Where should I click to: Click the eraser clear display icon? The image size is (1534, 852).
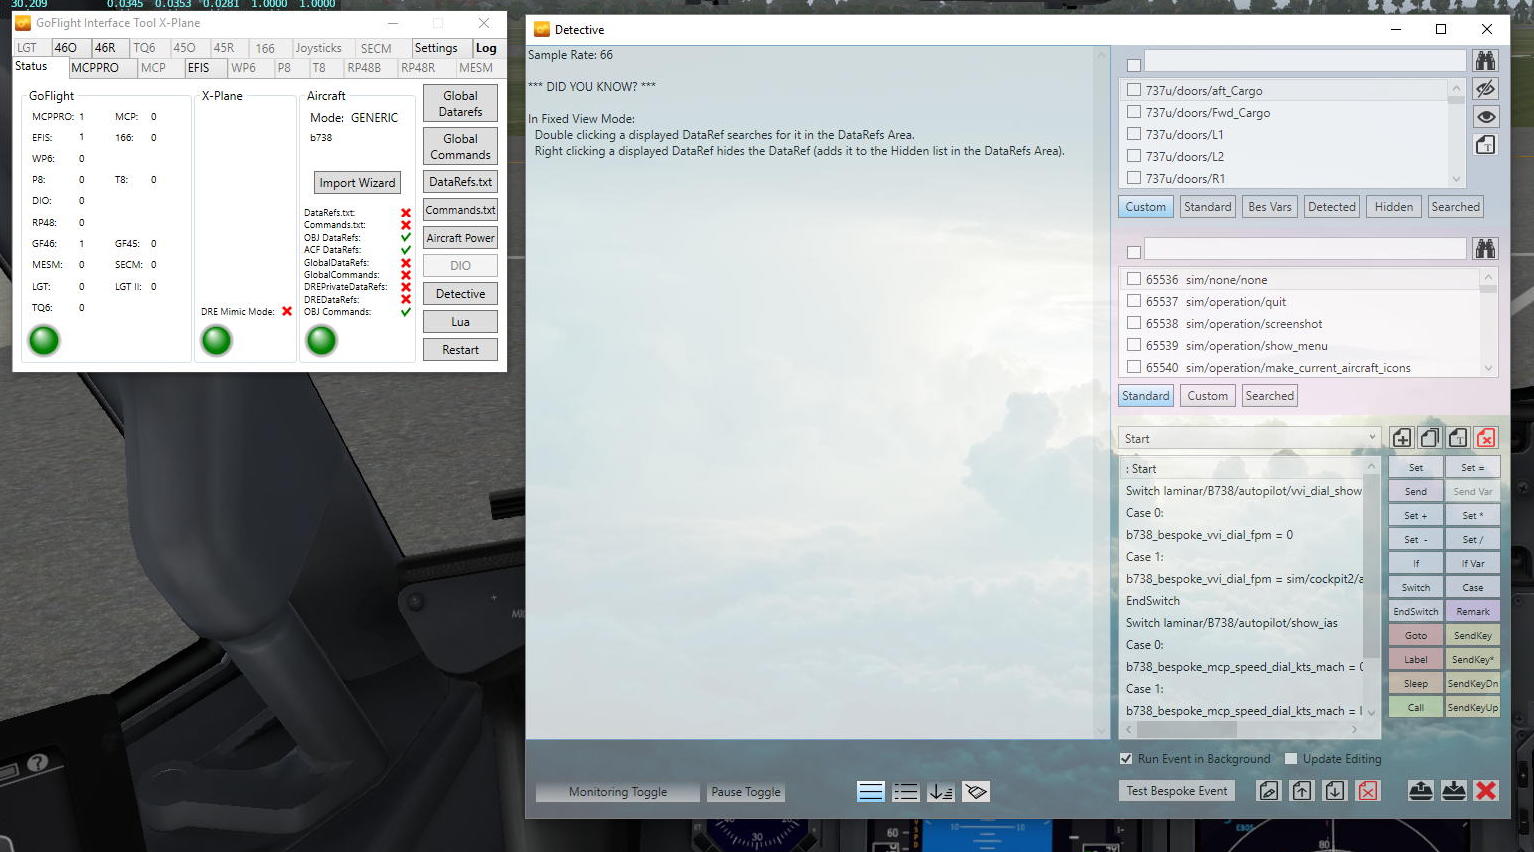click(x=976, y=792)
